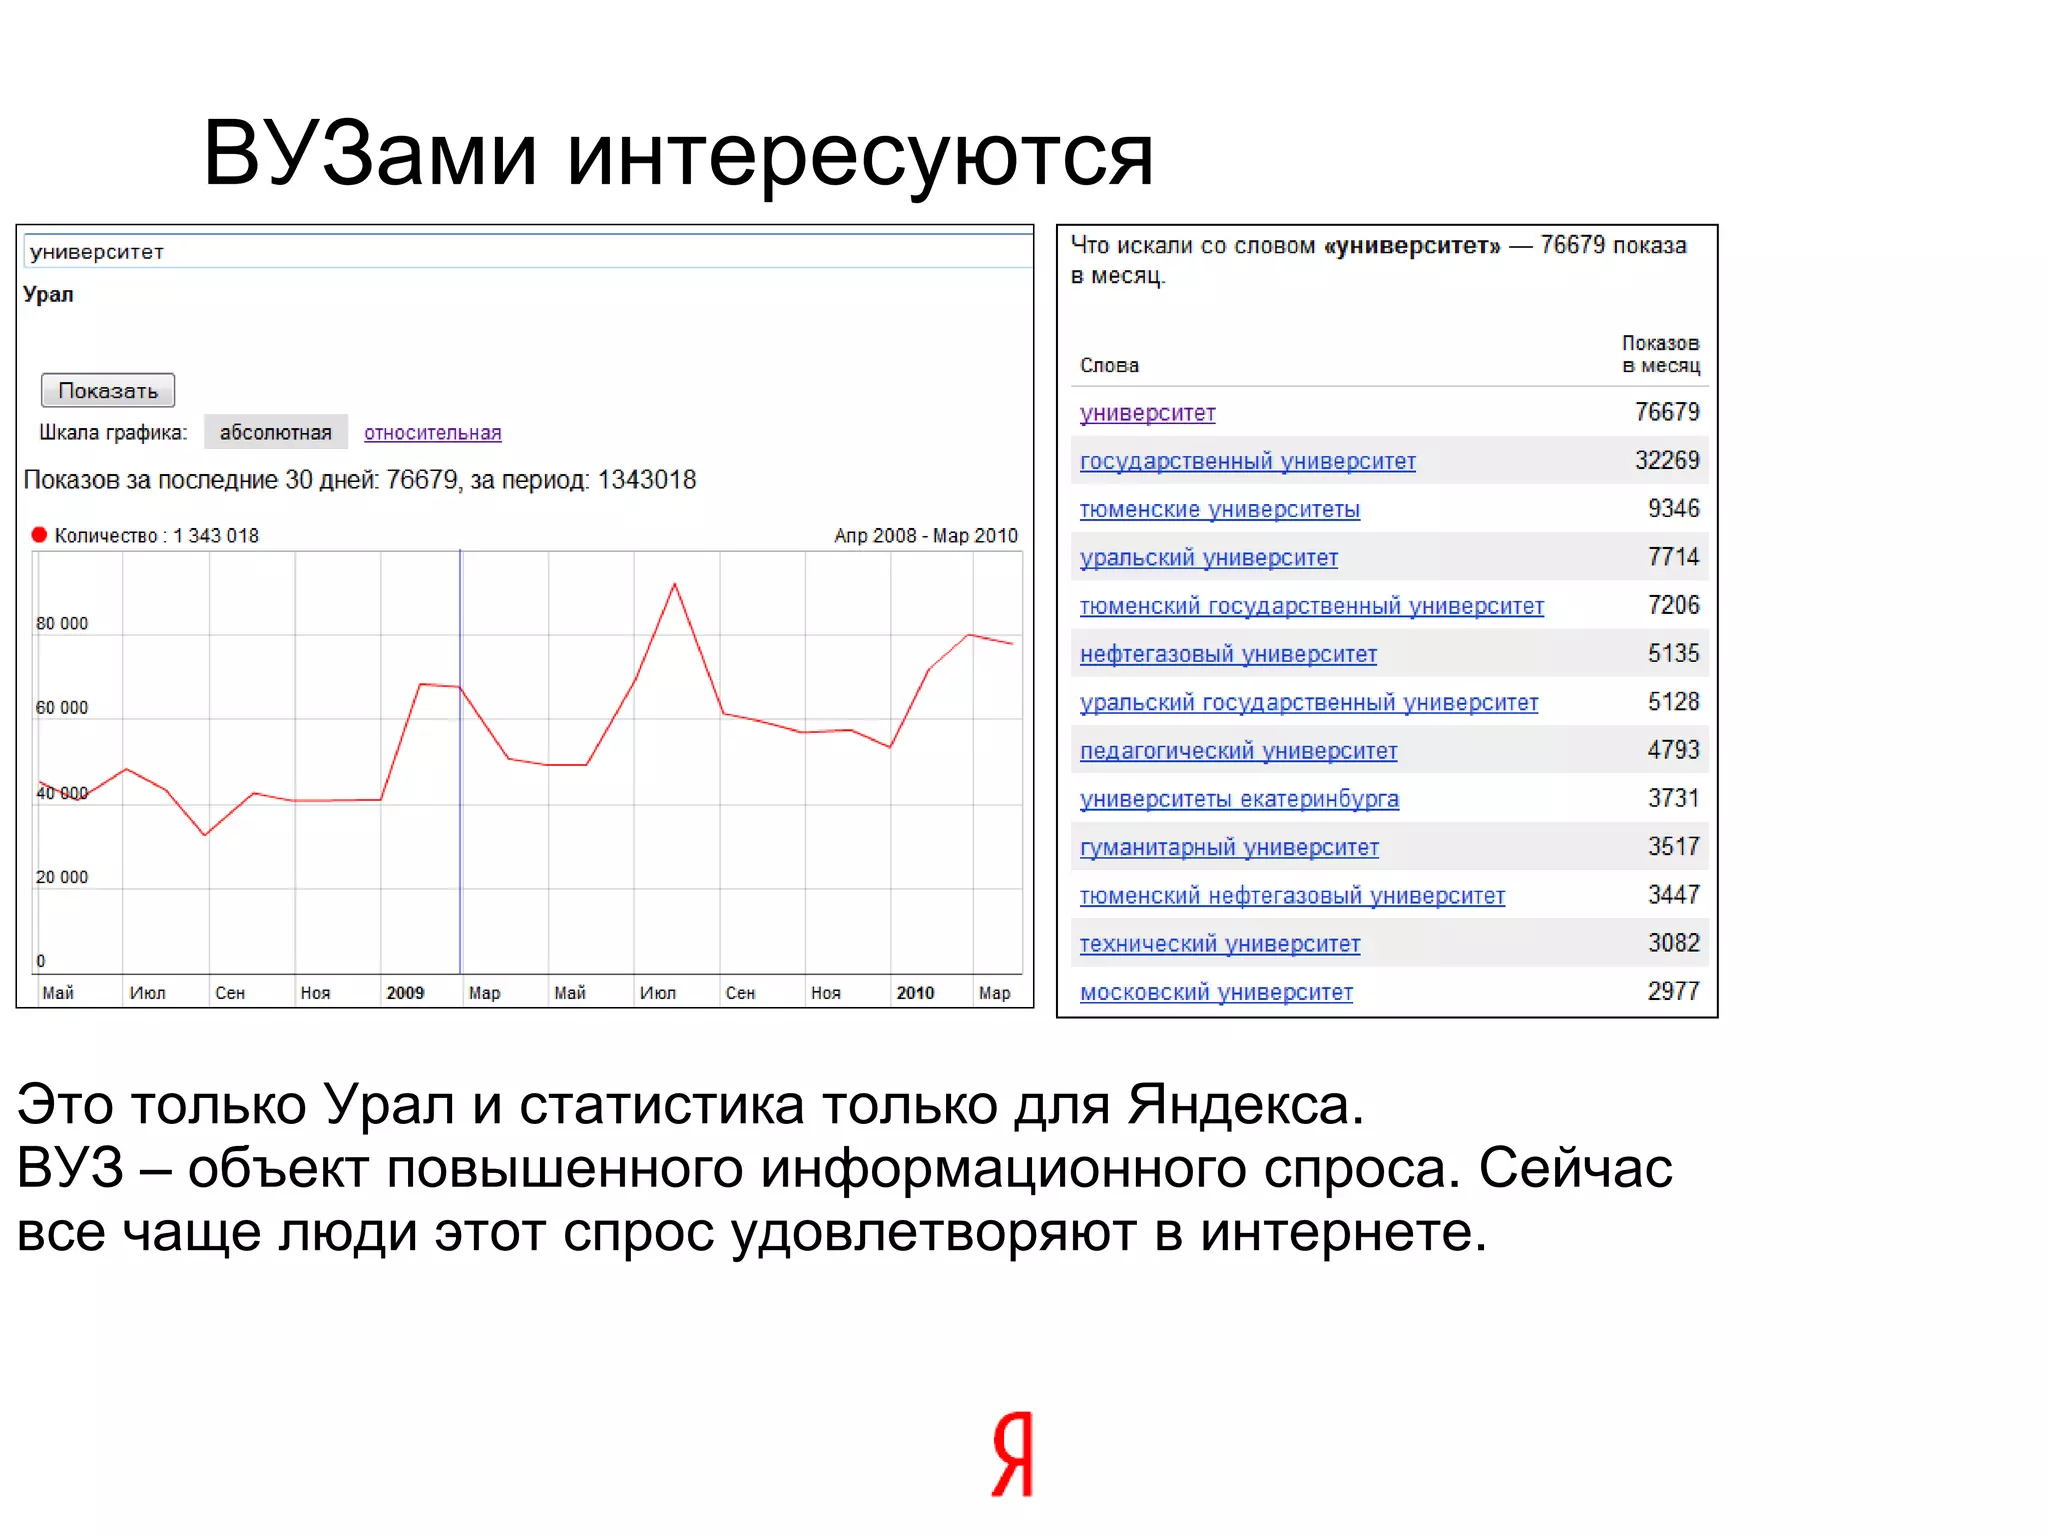Viewport: 2048px width, 1536px height.
Task: Open the 'уральский университет' link
Action: (x=1208, y=558)
